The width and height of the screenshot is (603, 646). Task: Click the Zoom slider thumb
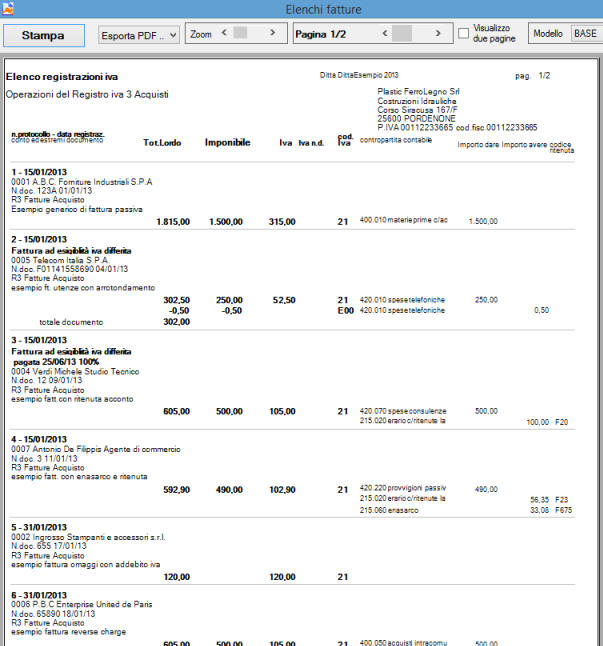[x=240, y=33]
